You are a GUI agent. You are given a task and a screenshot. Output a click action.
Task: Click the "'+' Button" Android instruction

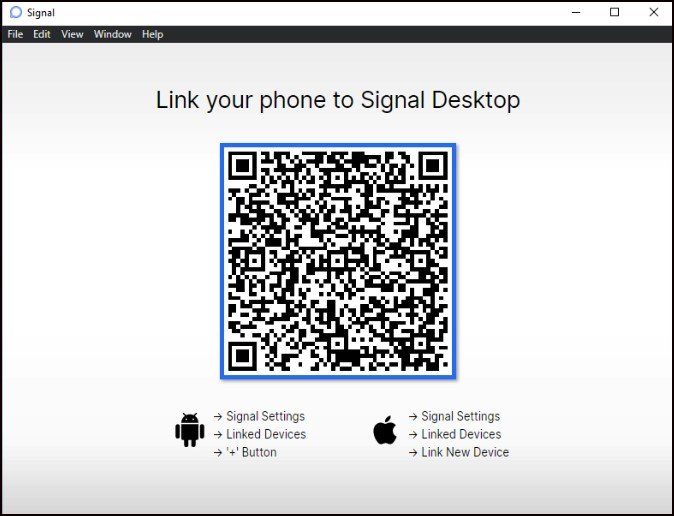coord(251,452)
